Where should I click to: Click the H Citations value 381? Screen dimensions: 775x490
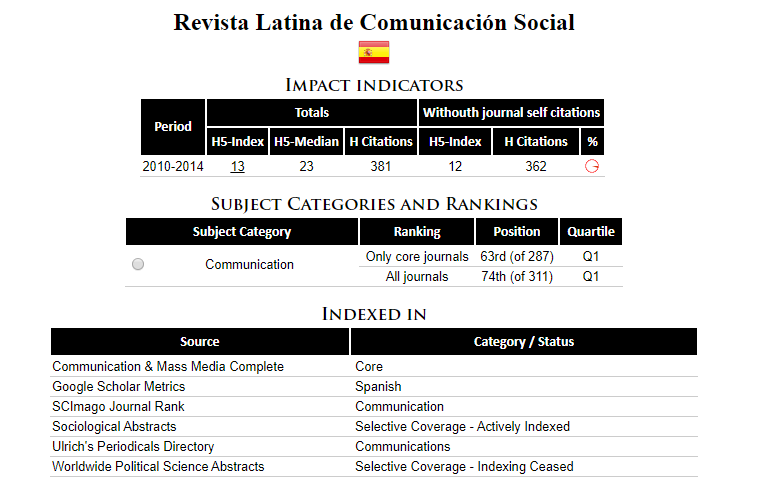click(x=381, y=166)
